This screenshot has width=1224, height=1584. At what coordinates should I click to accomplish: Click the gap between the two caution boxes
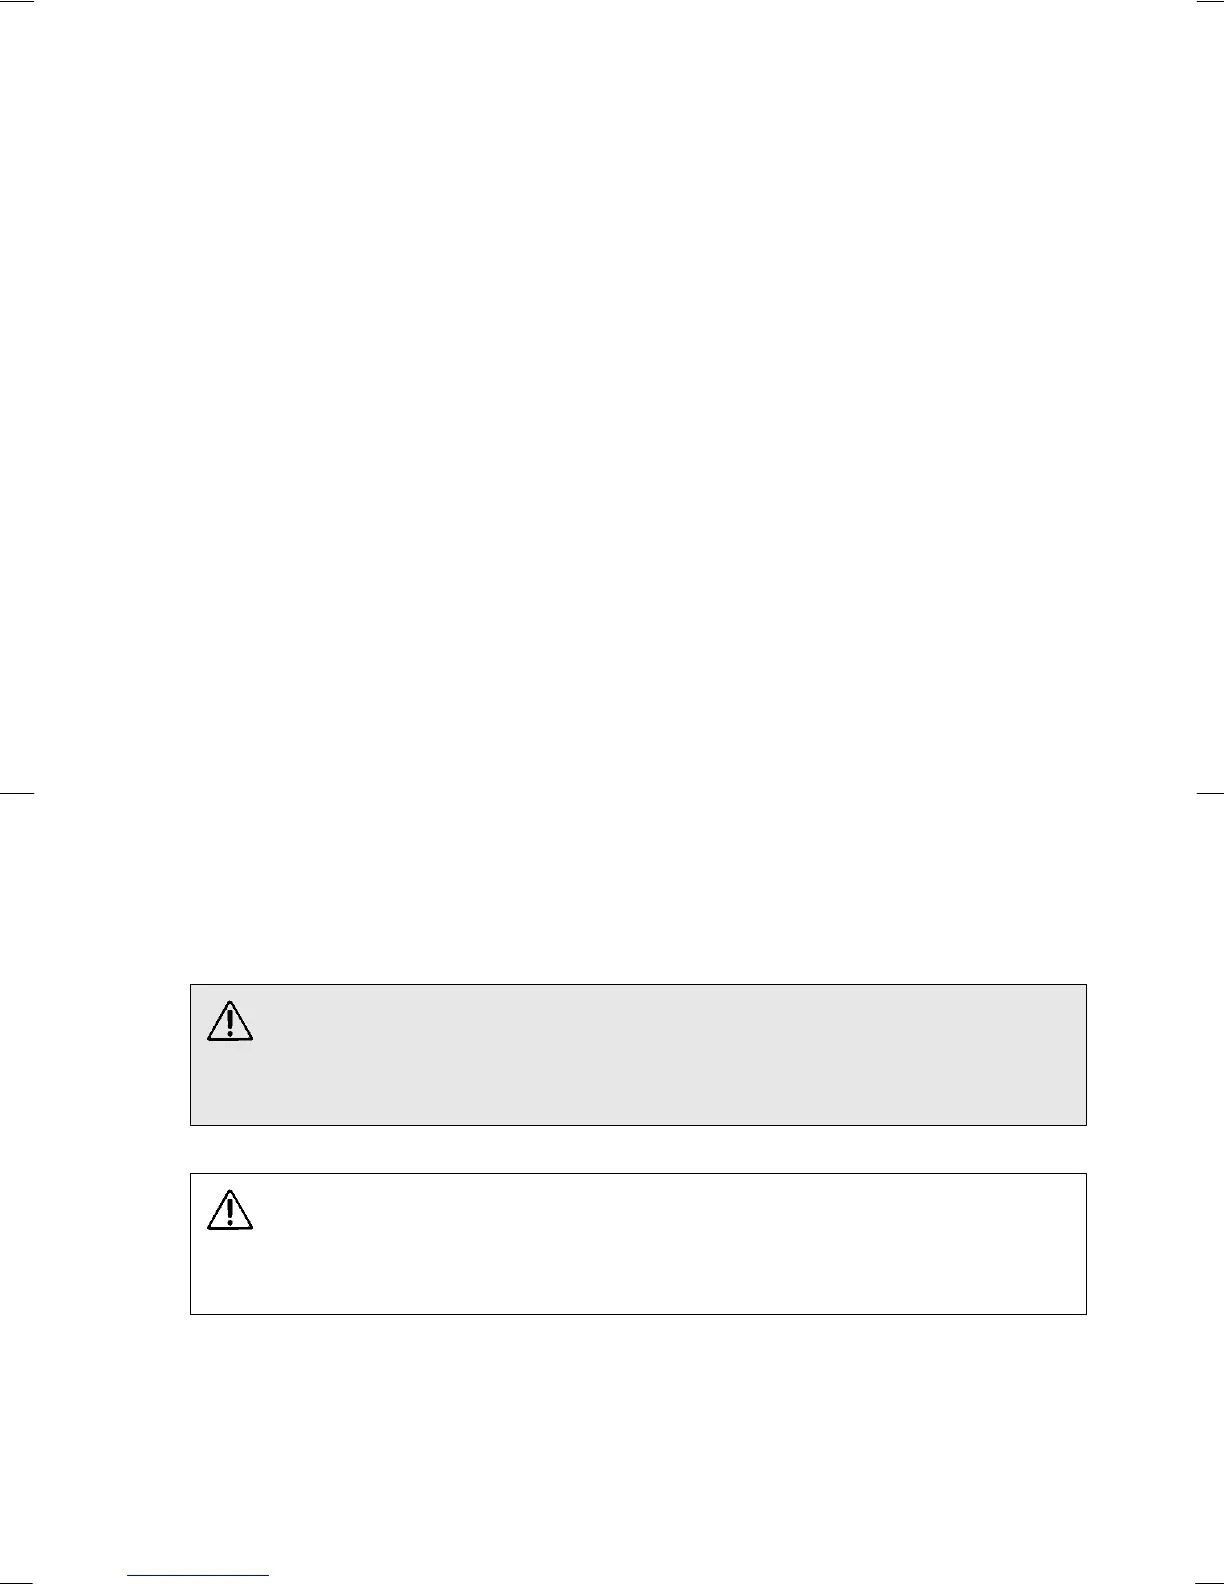point(638,1150)
